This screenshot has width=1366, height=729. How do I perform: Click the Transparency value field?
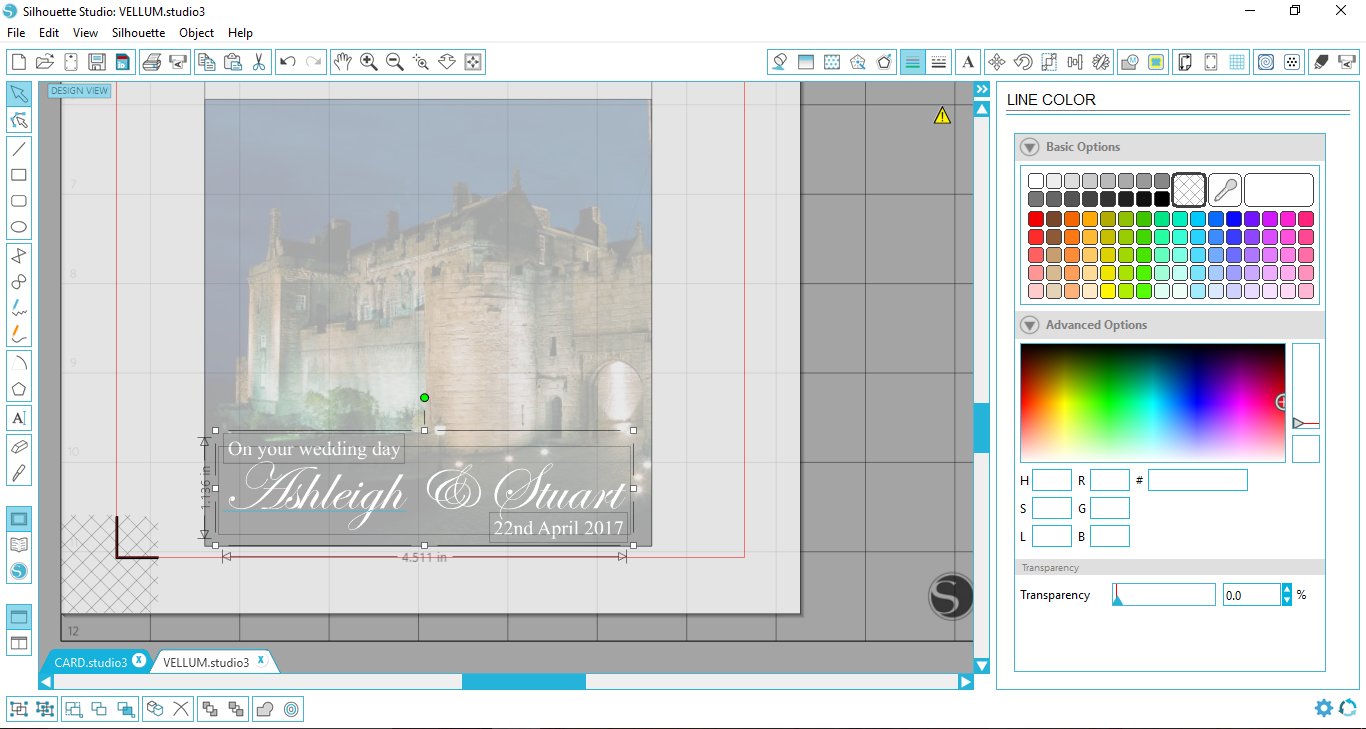(x=1251, y=595)
